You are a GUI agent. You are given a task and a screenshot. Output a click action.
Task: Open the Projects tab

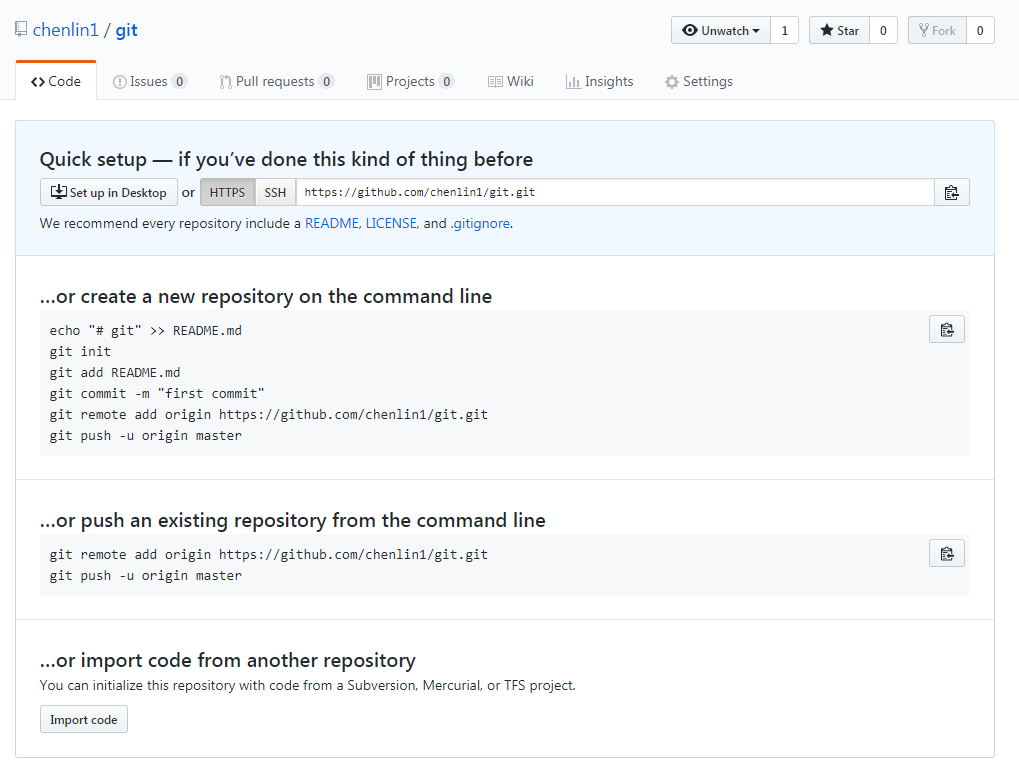click(411, 81)
